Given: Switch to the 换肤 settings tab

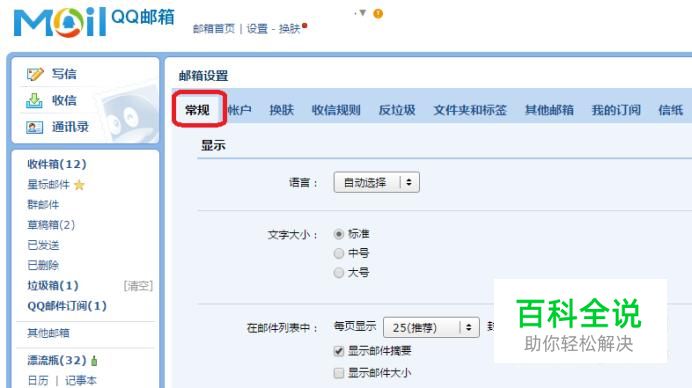Looking at the screenshot, I should [x=282, y=110].
